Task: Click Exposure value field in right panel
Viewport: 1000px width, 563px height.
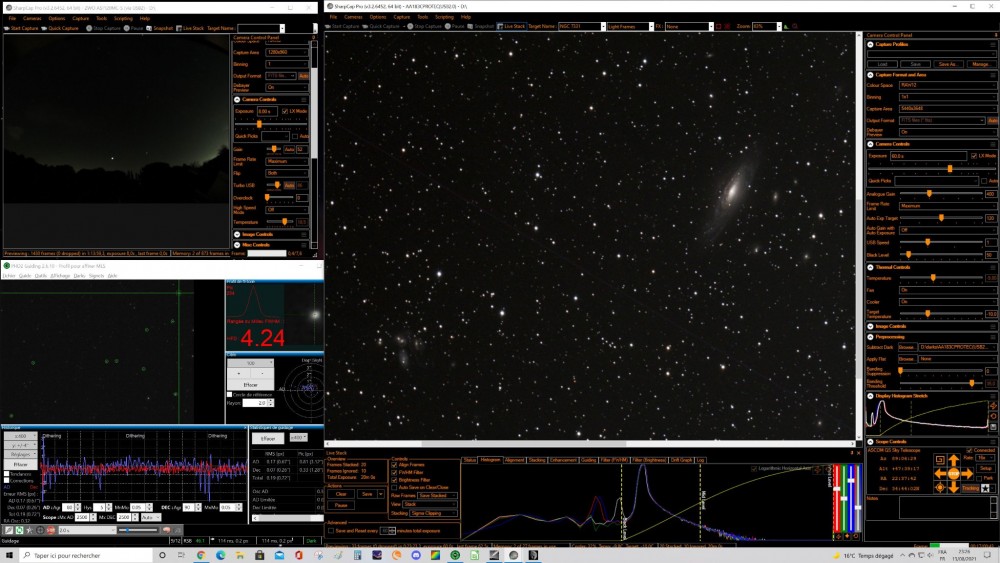Action: coord(928,156)
